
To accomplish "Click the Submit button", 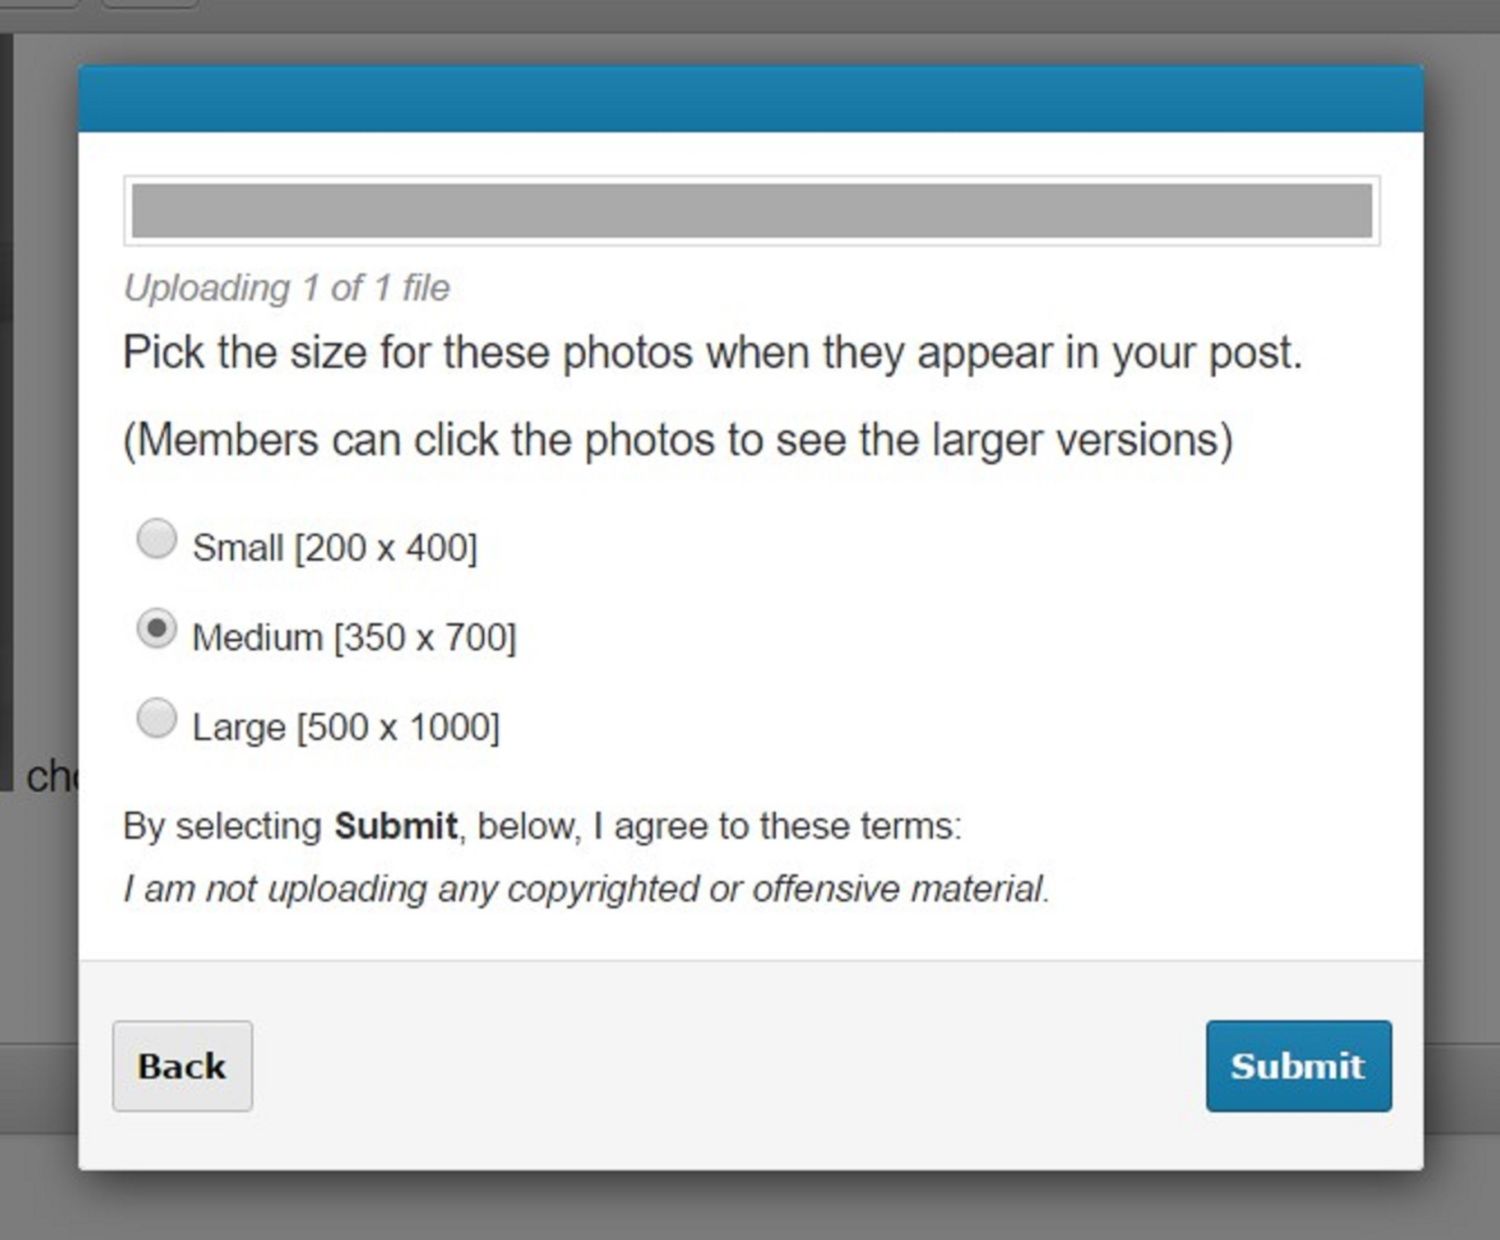I will tap(1298, 1066).
